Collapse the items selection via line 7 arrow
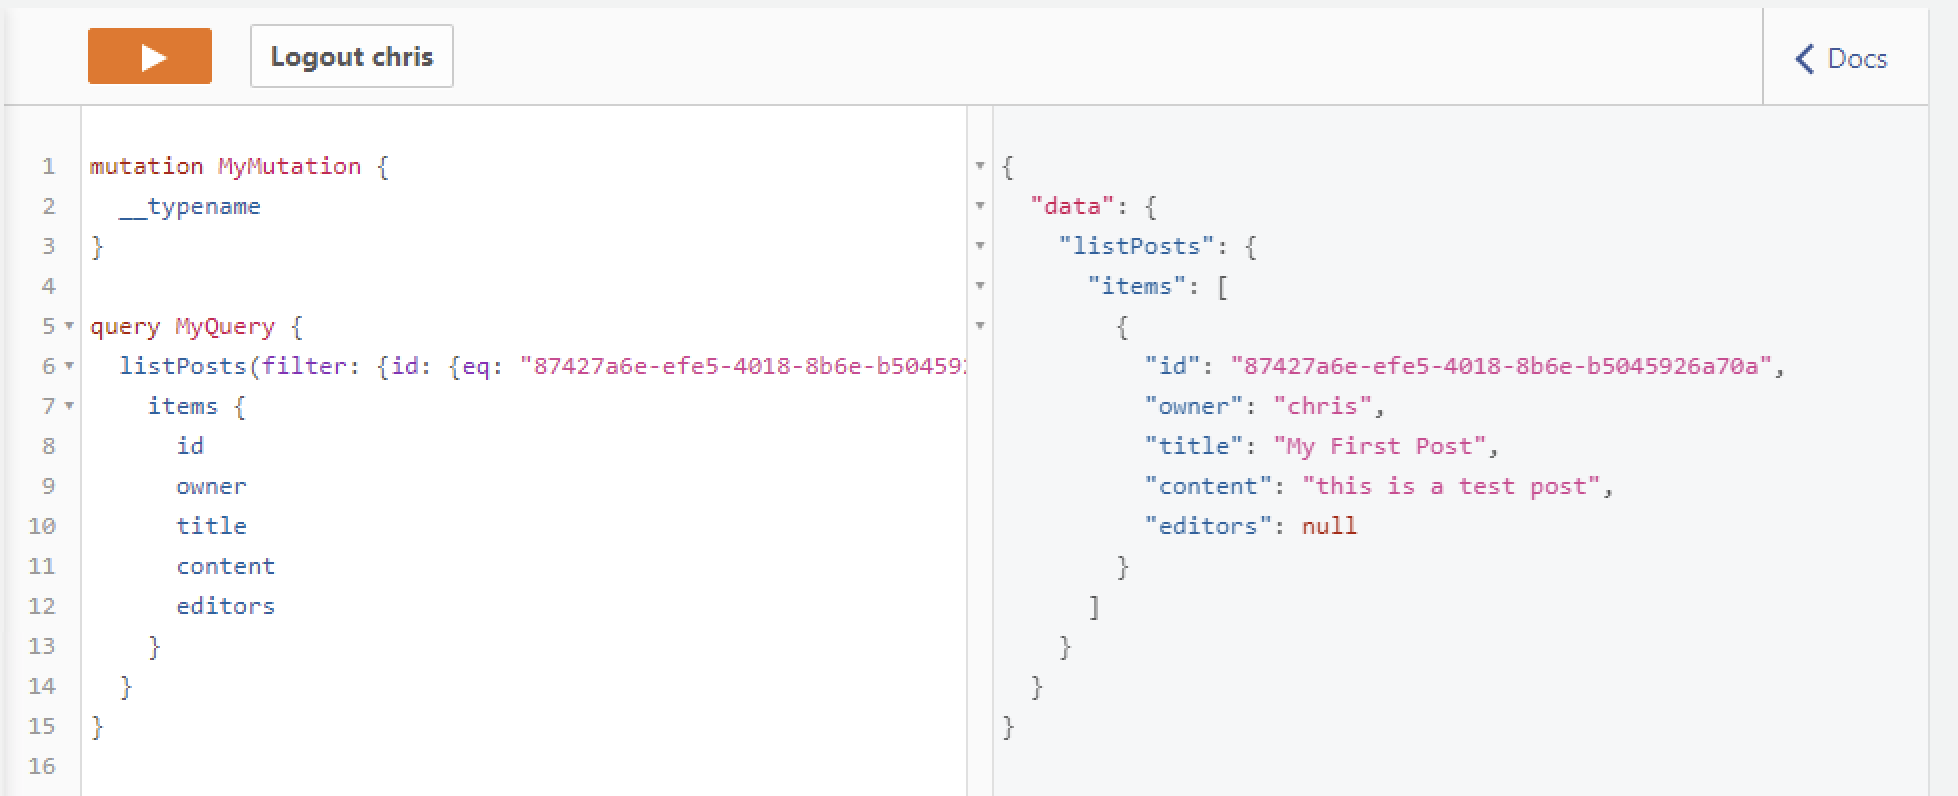 click(x=67, y=406)
